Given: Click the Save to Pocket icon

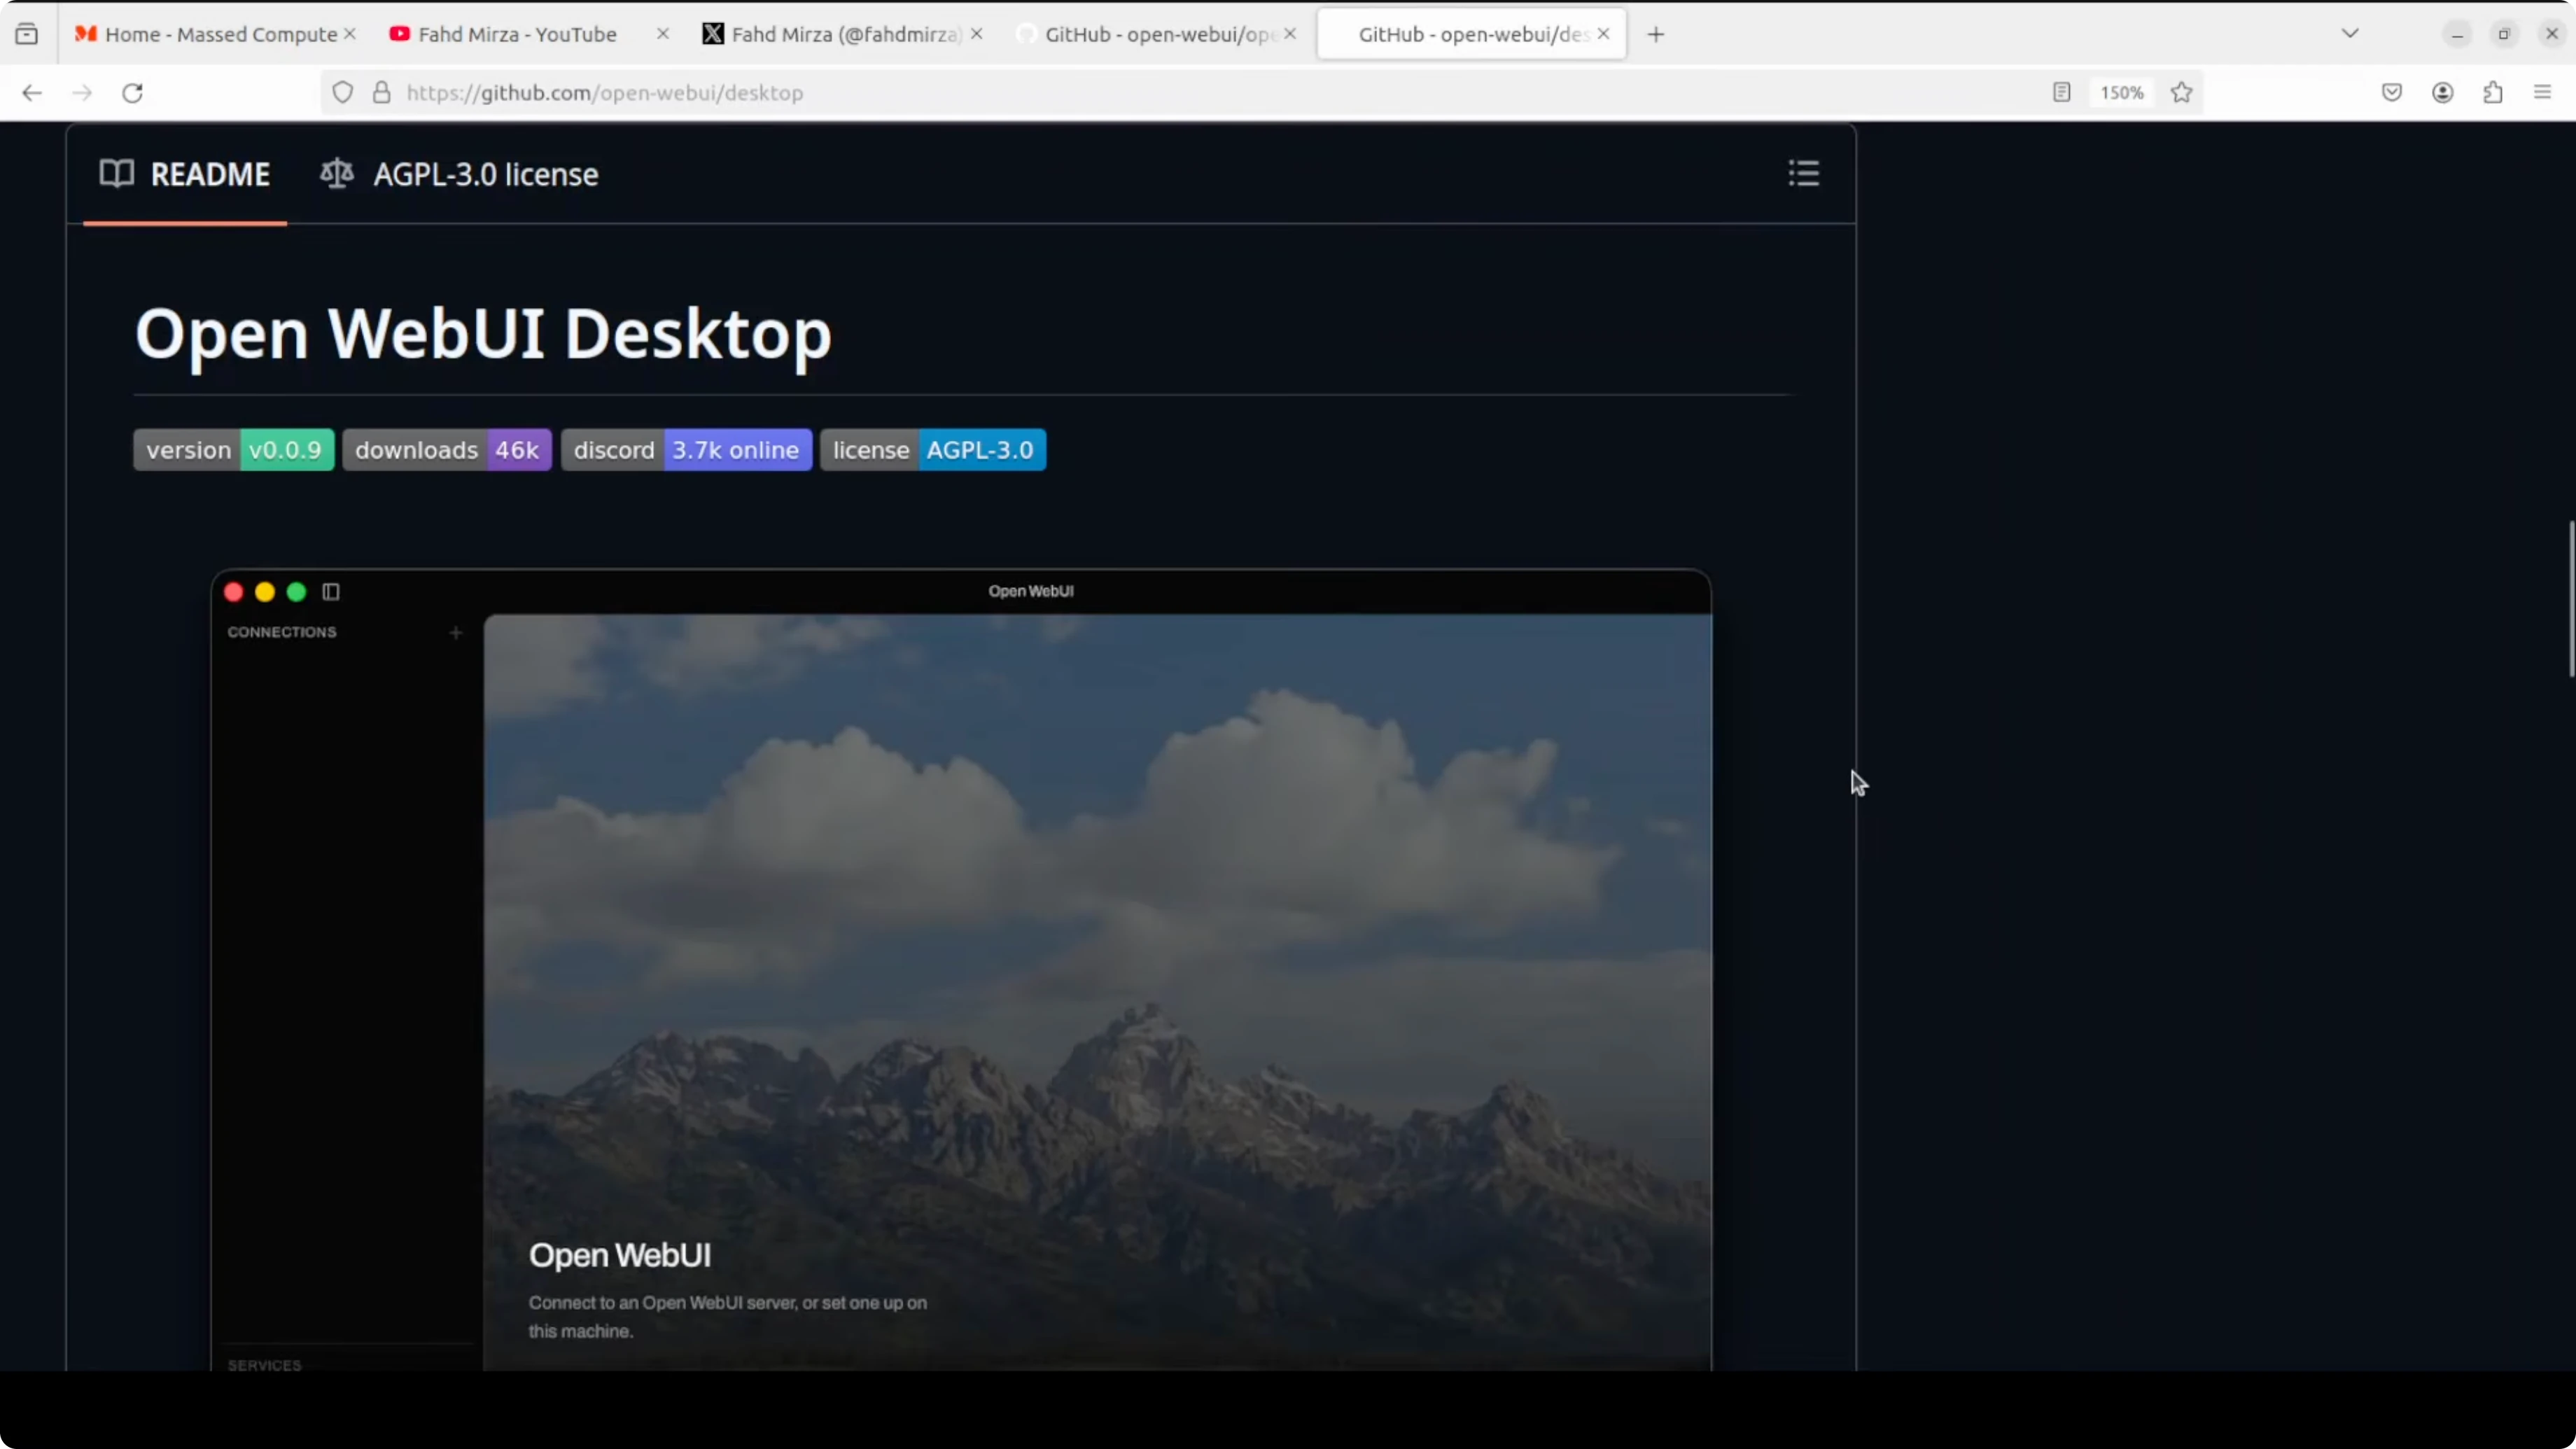Looking at the screenshot, I should [x=2391, y=93].
